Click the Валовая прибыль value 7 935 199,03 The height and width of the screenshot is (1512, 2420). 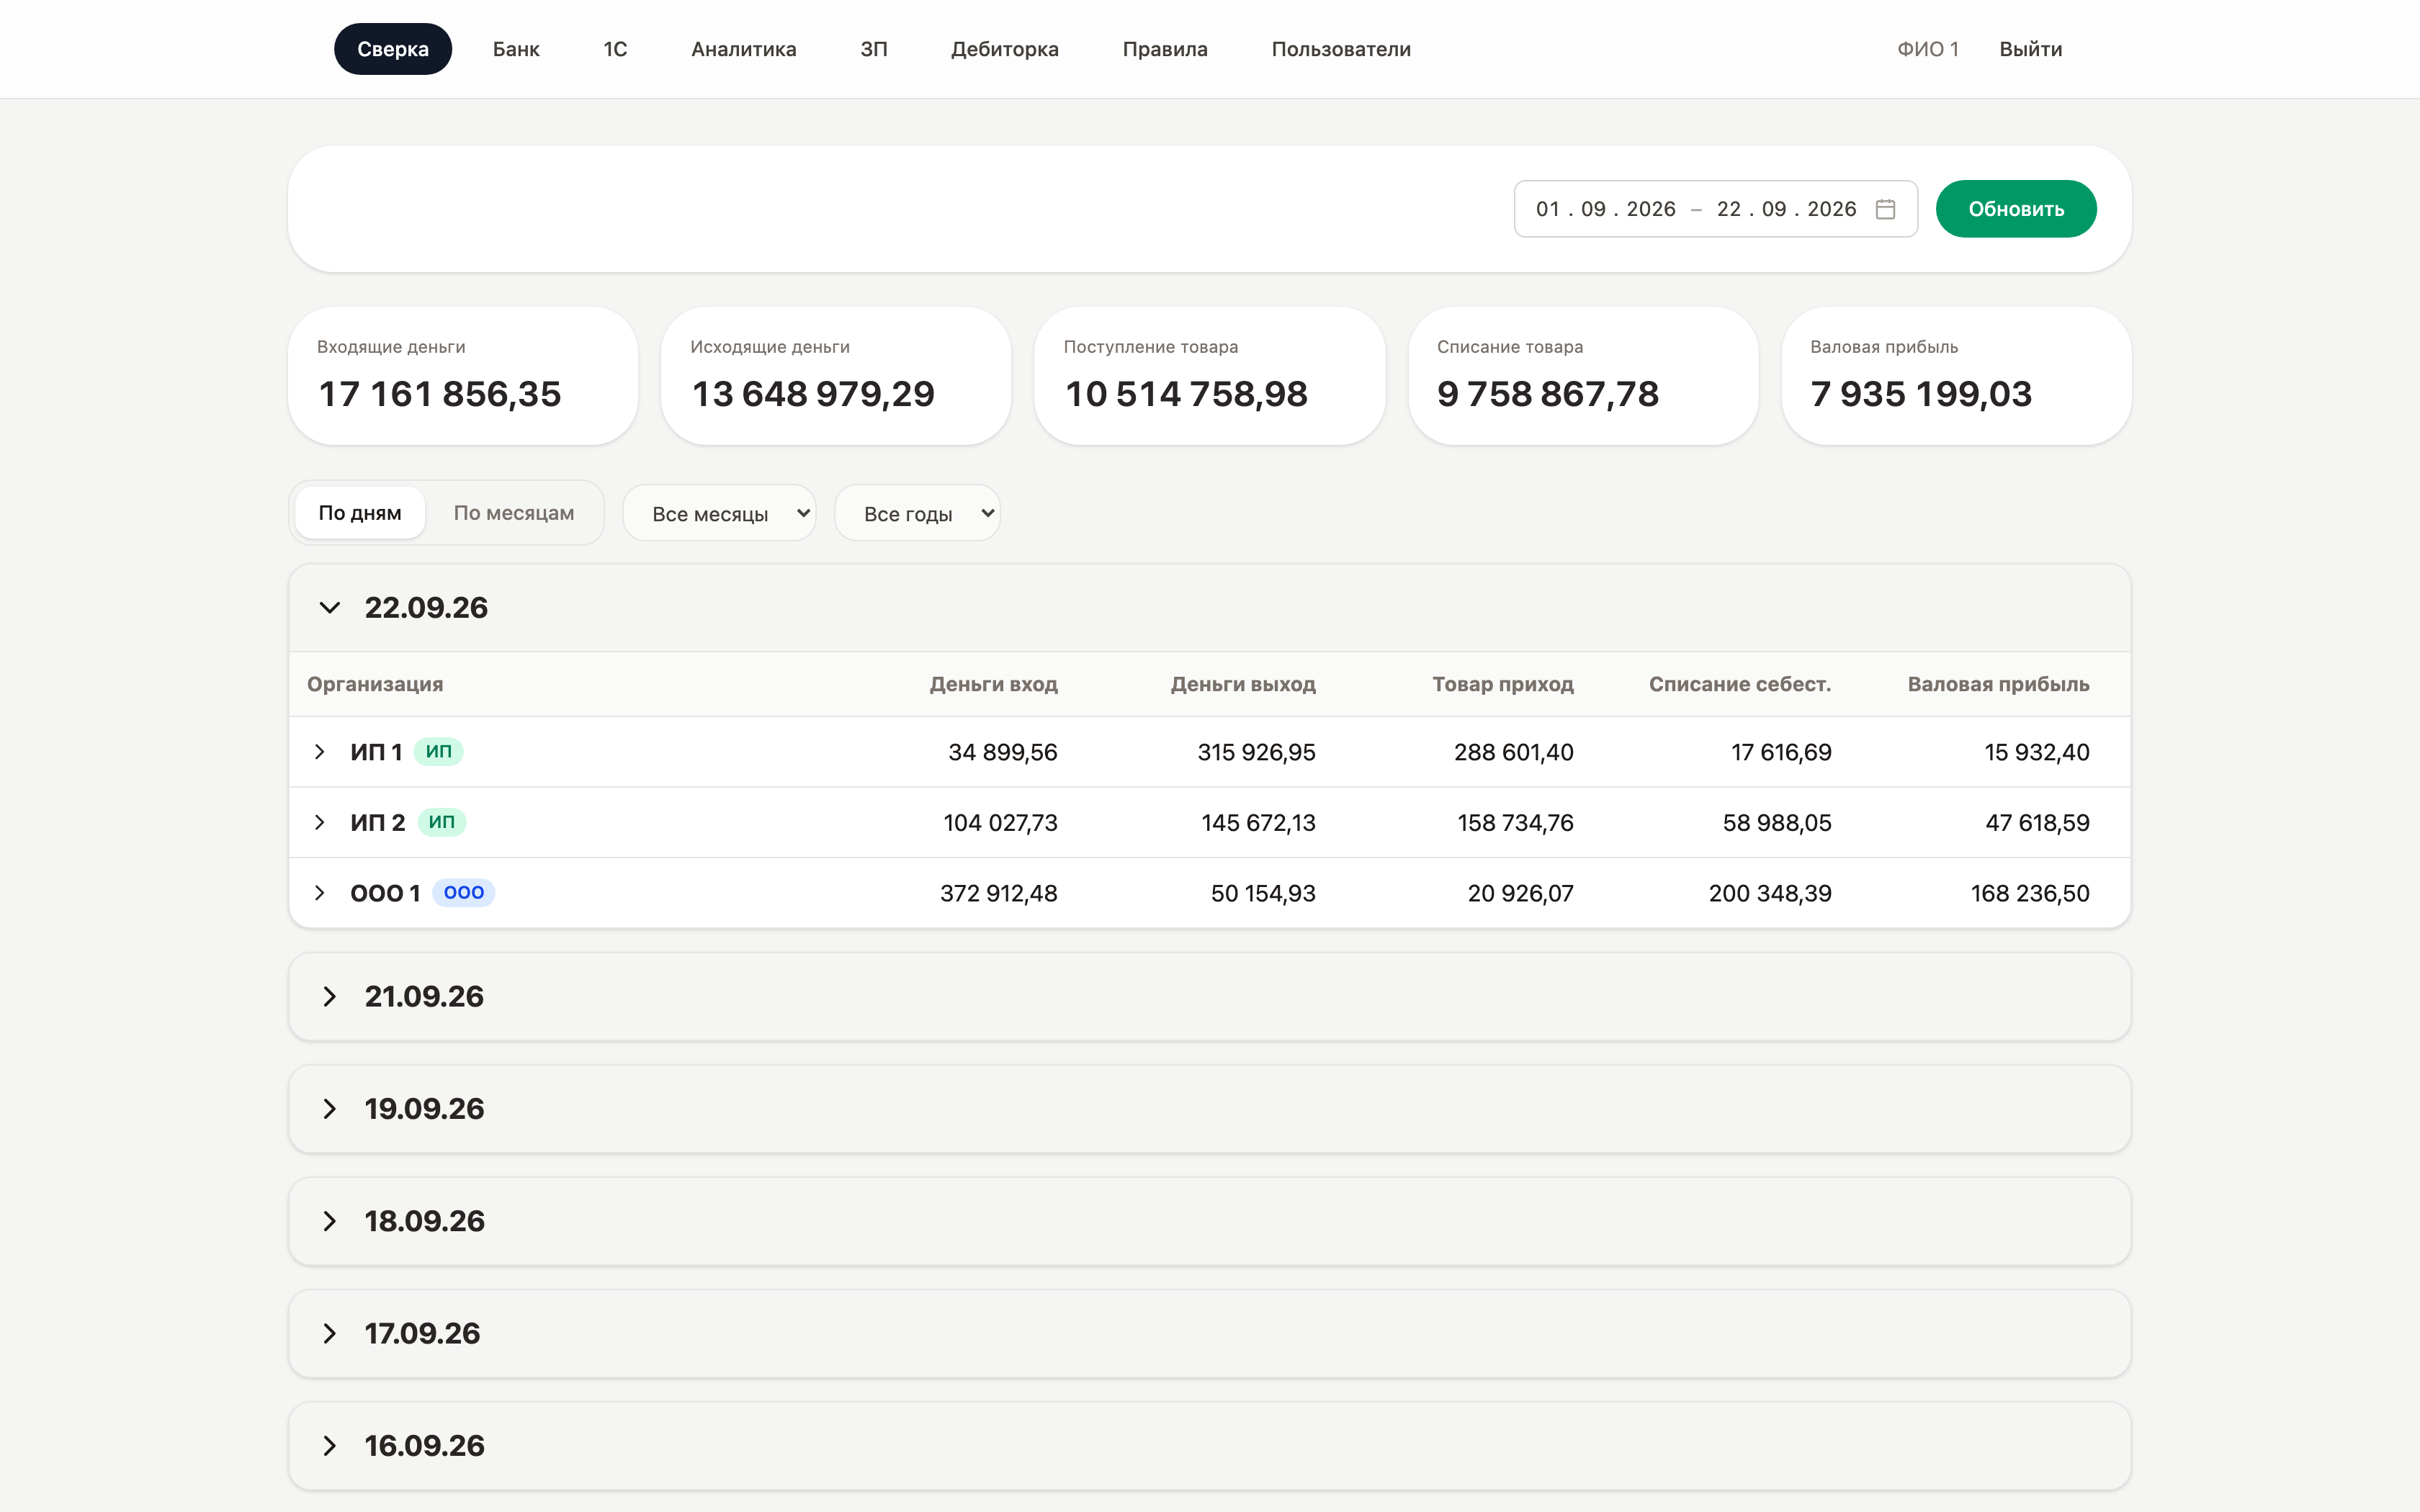point(1921,394)
